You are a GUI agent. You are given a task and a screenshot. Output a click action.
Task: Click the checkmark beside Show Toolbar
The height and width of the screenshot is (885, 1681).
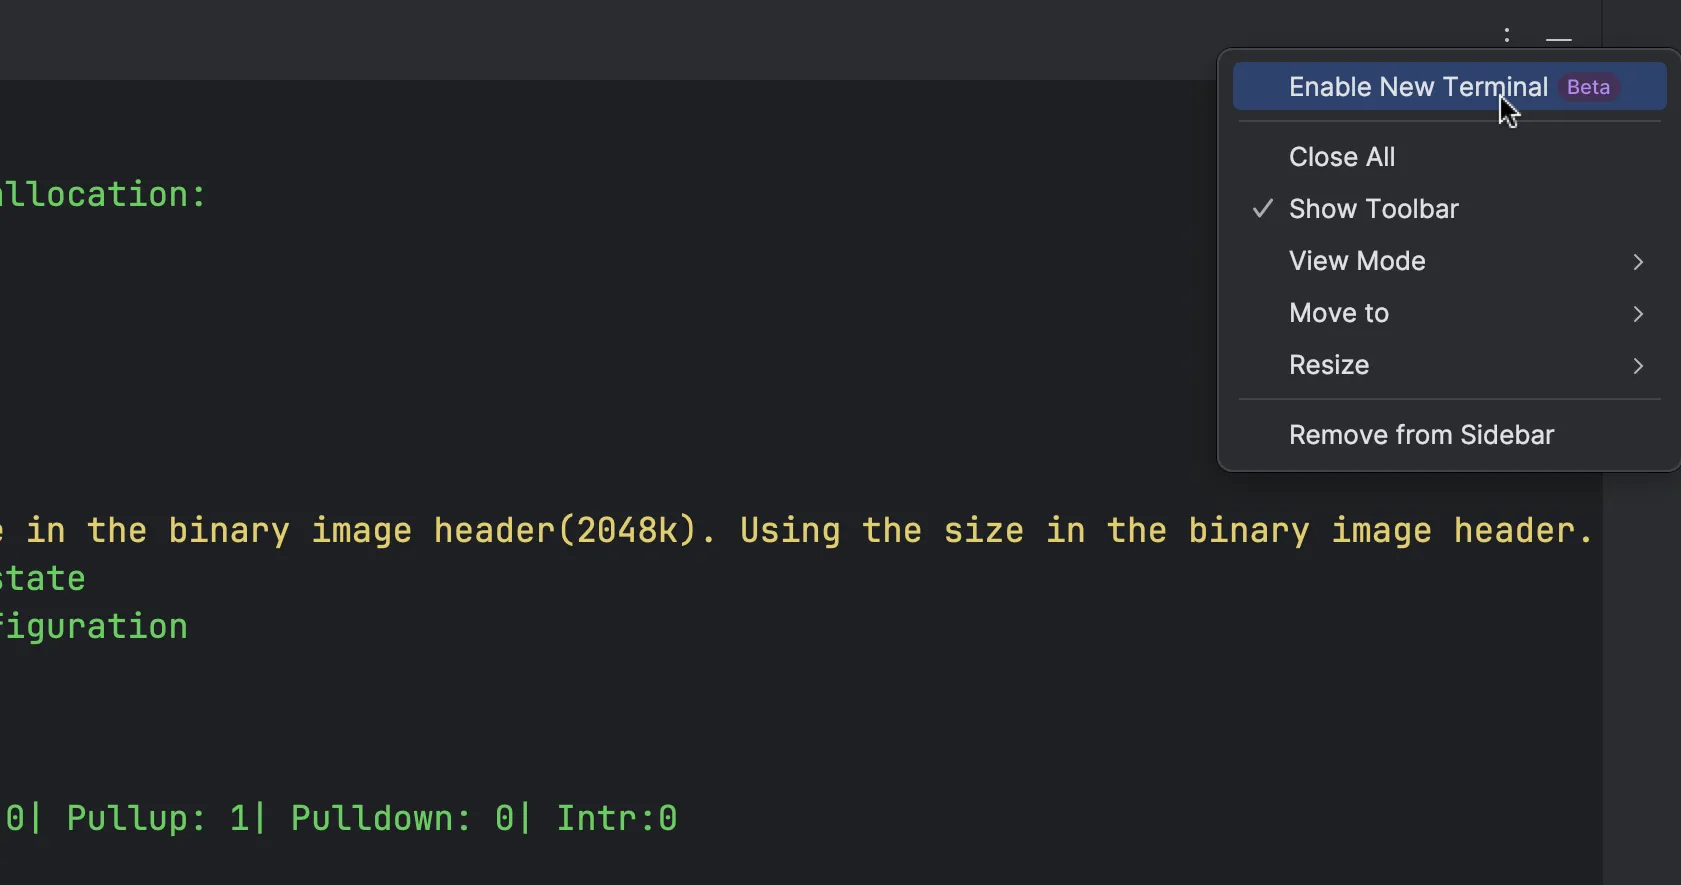[1263, 209]
